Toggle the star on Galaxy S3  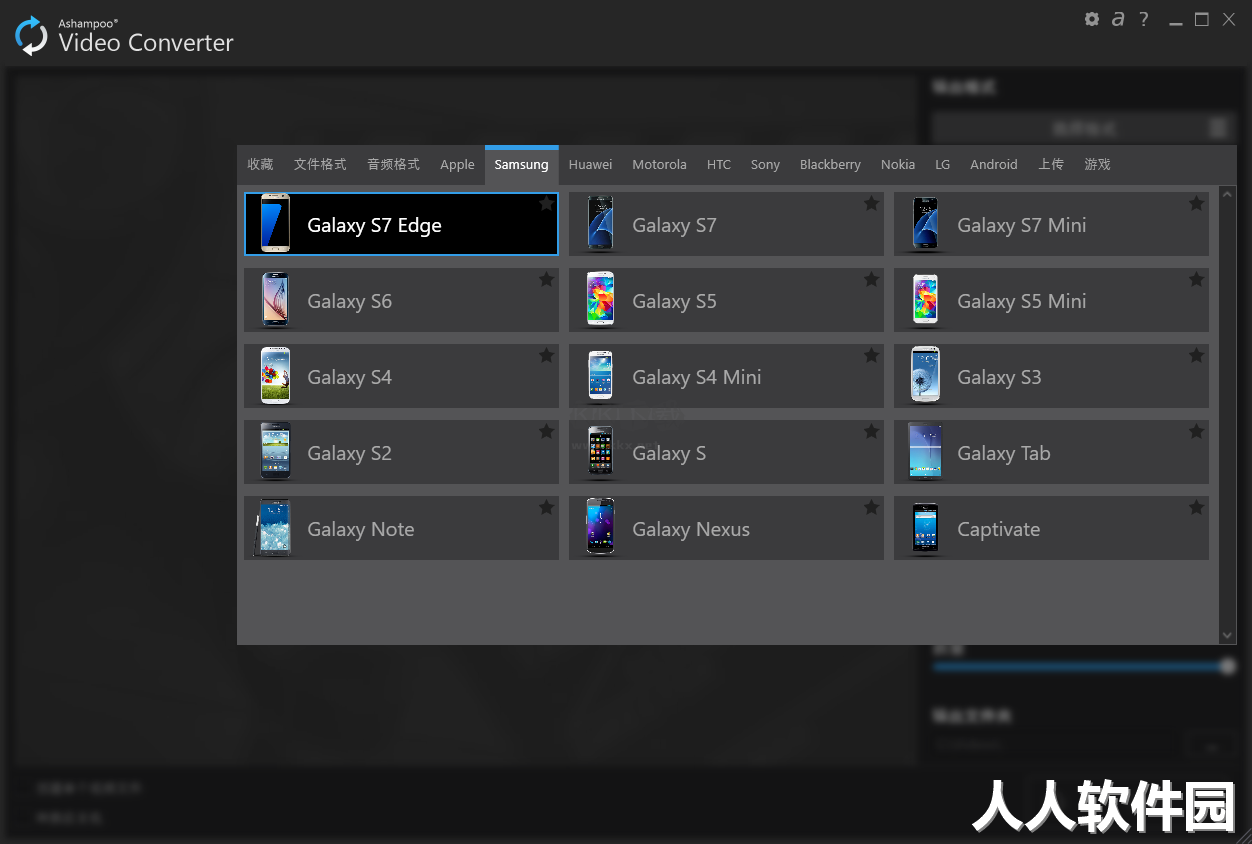pos(1196,356)
